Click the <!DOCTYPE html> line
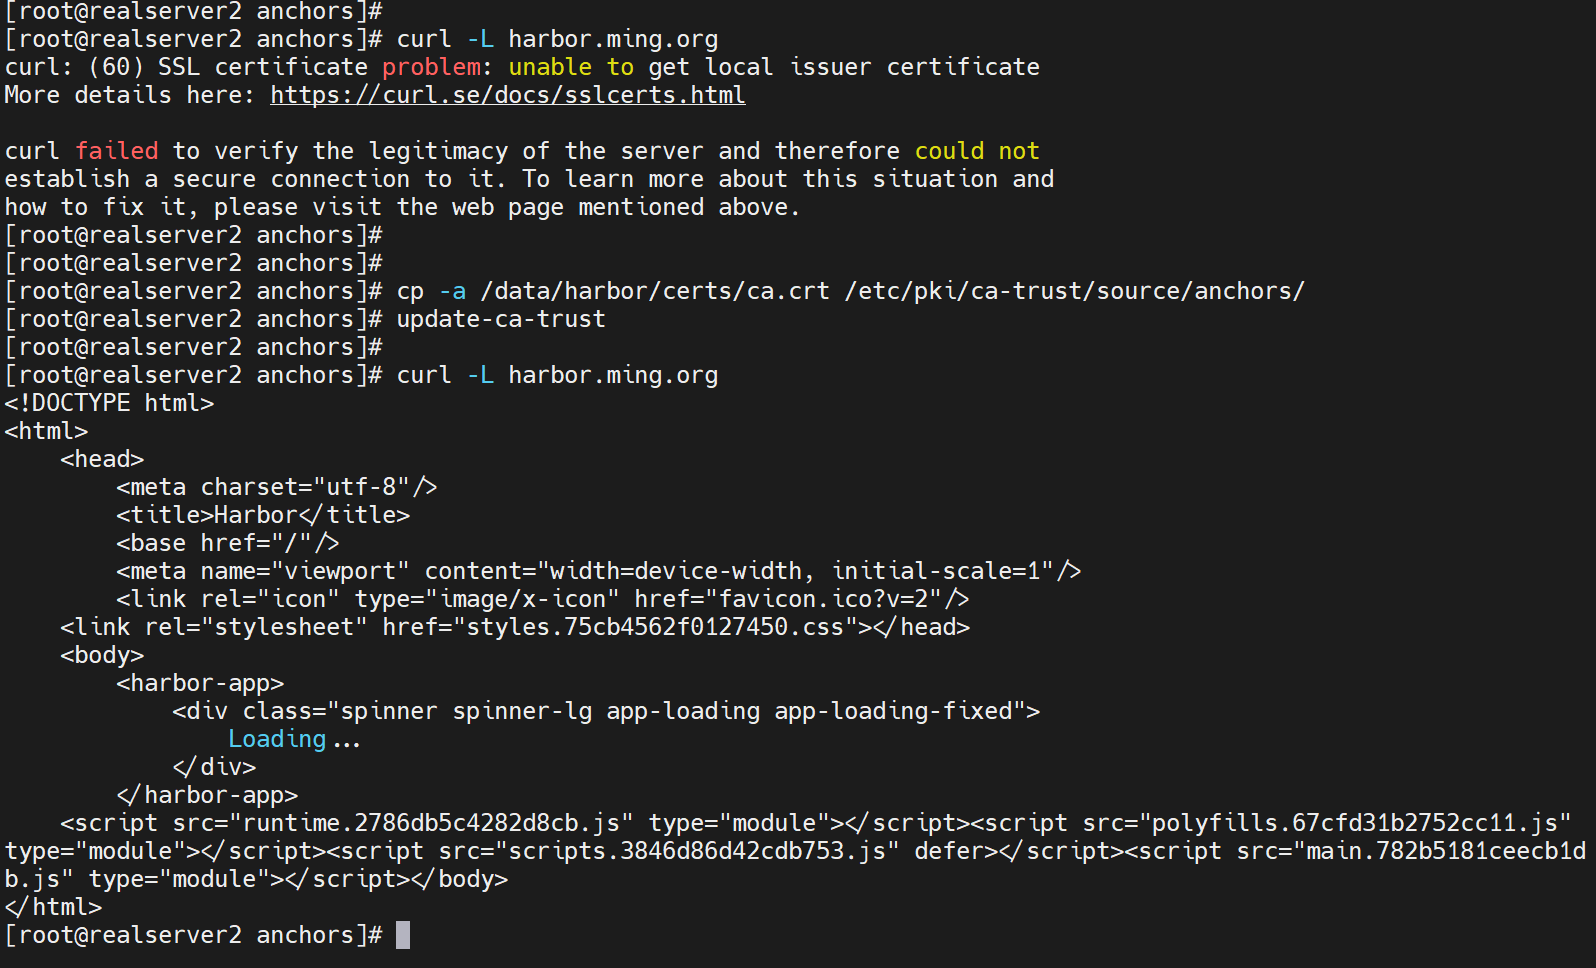Screen dimensions: 1596x968 pyautogui.click(x=109, y=403)
